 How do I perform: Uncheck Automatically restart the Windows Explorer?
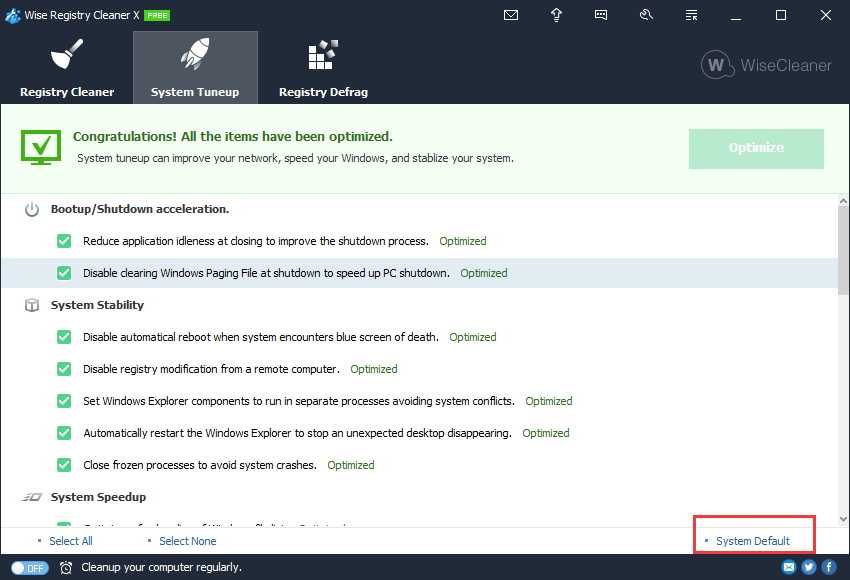tap(64, 433)
